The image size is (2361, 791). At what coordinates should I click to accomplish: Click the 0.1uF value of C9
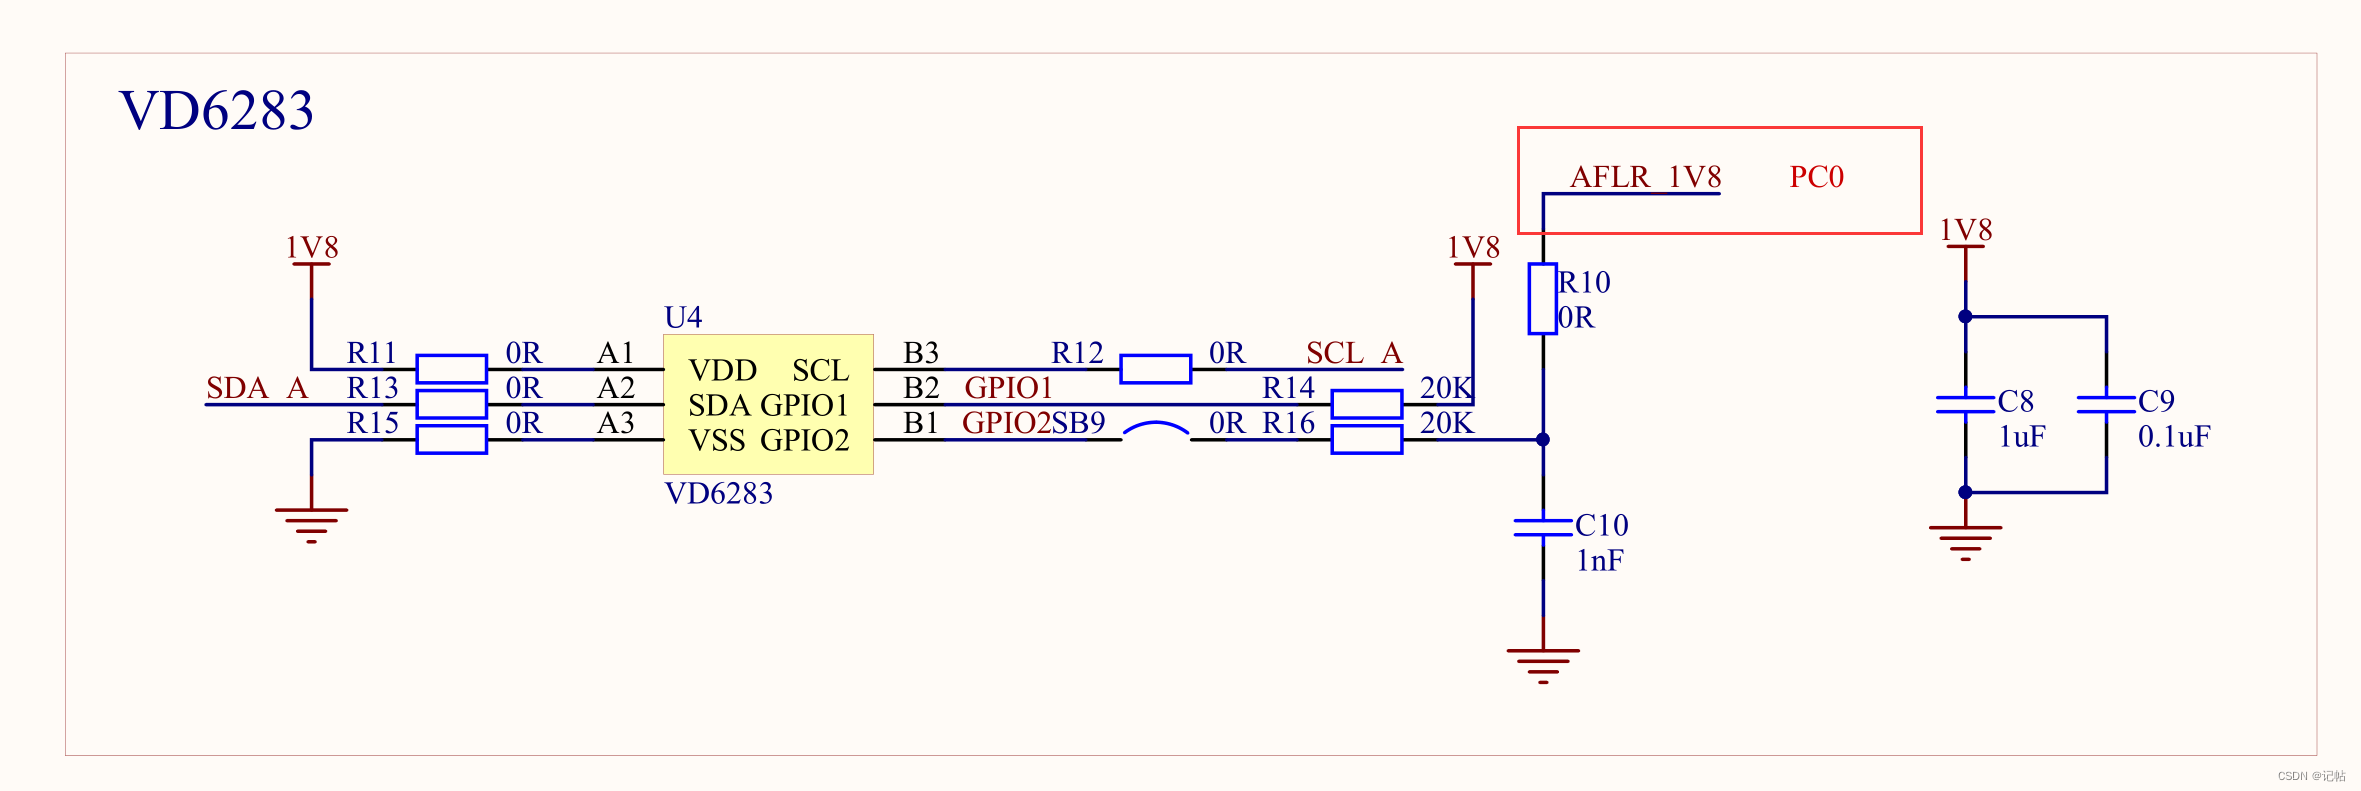(x=2174, y=437)
